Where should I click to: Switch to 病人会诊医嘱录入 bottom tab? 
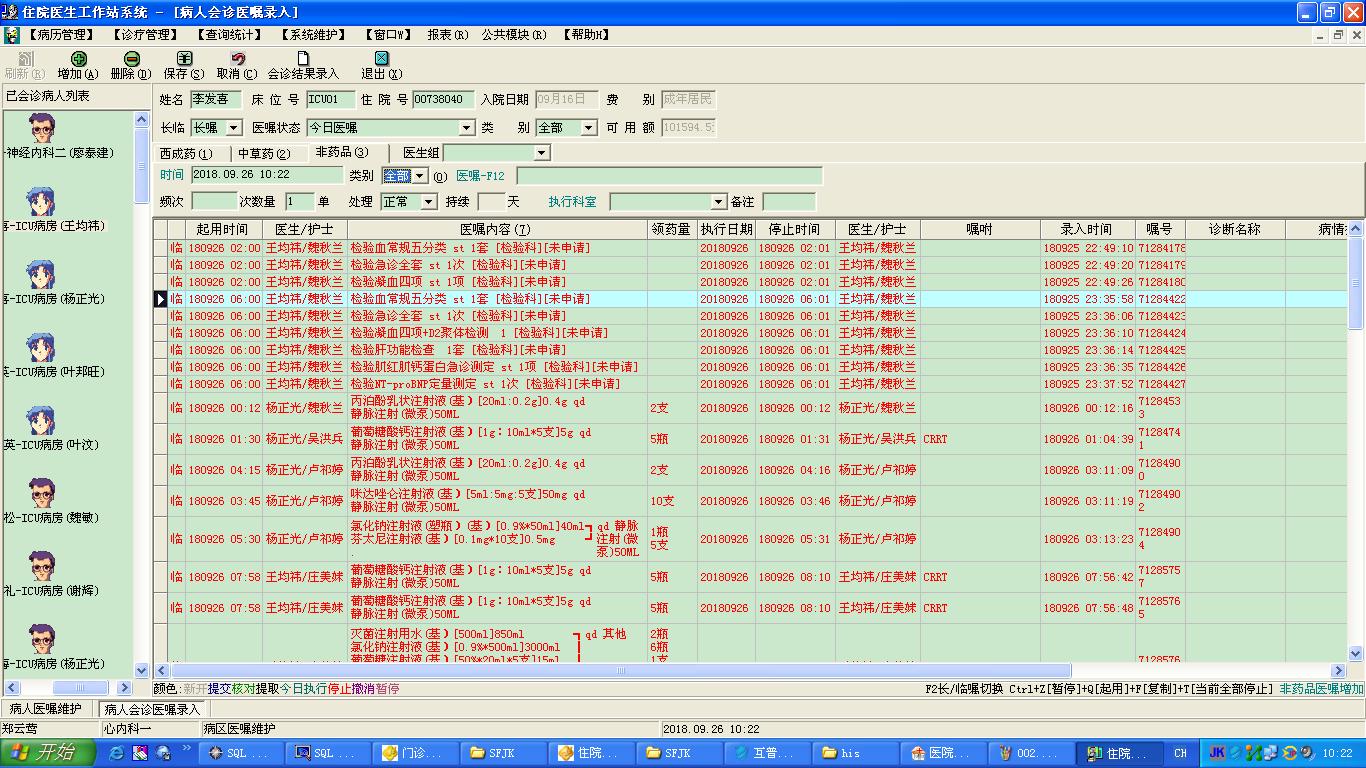tap(152, 709)
